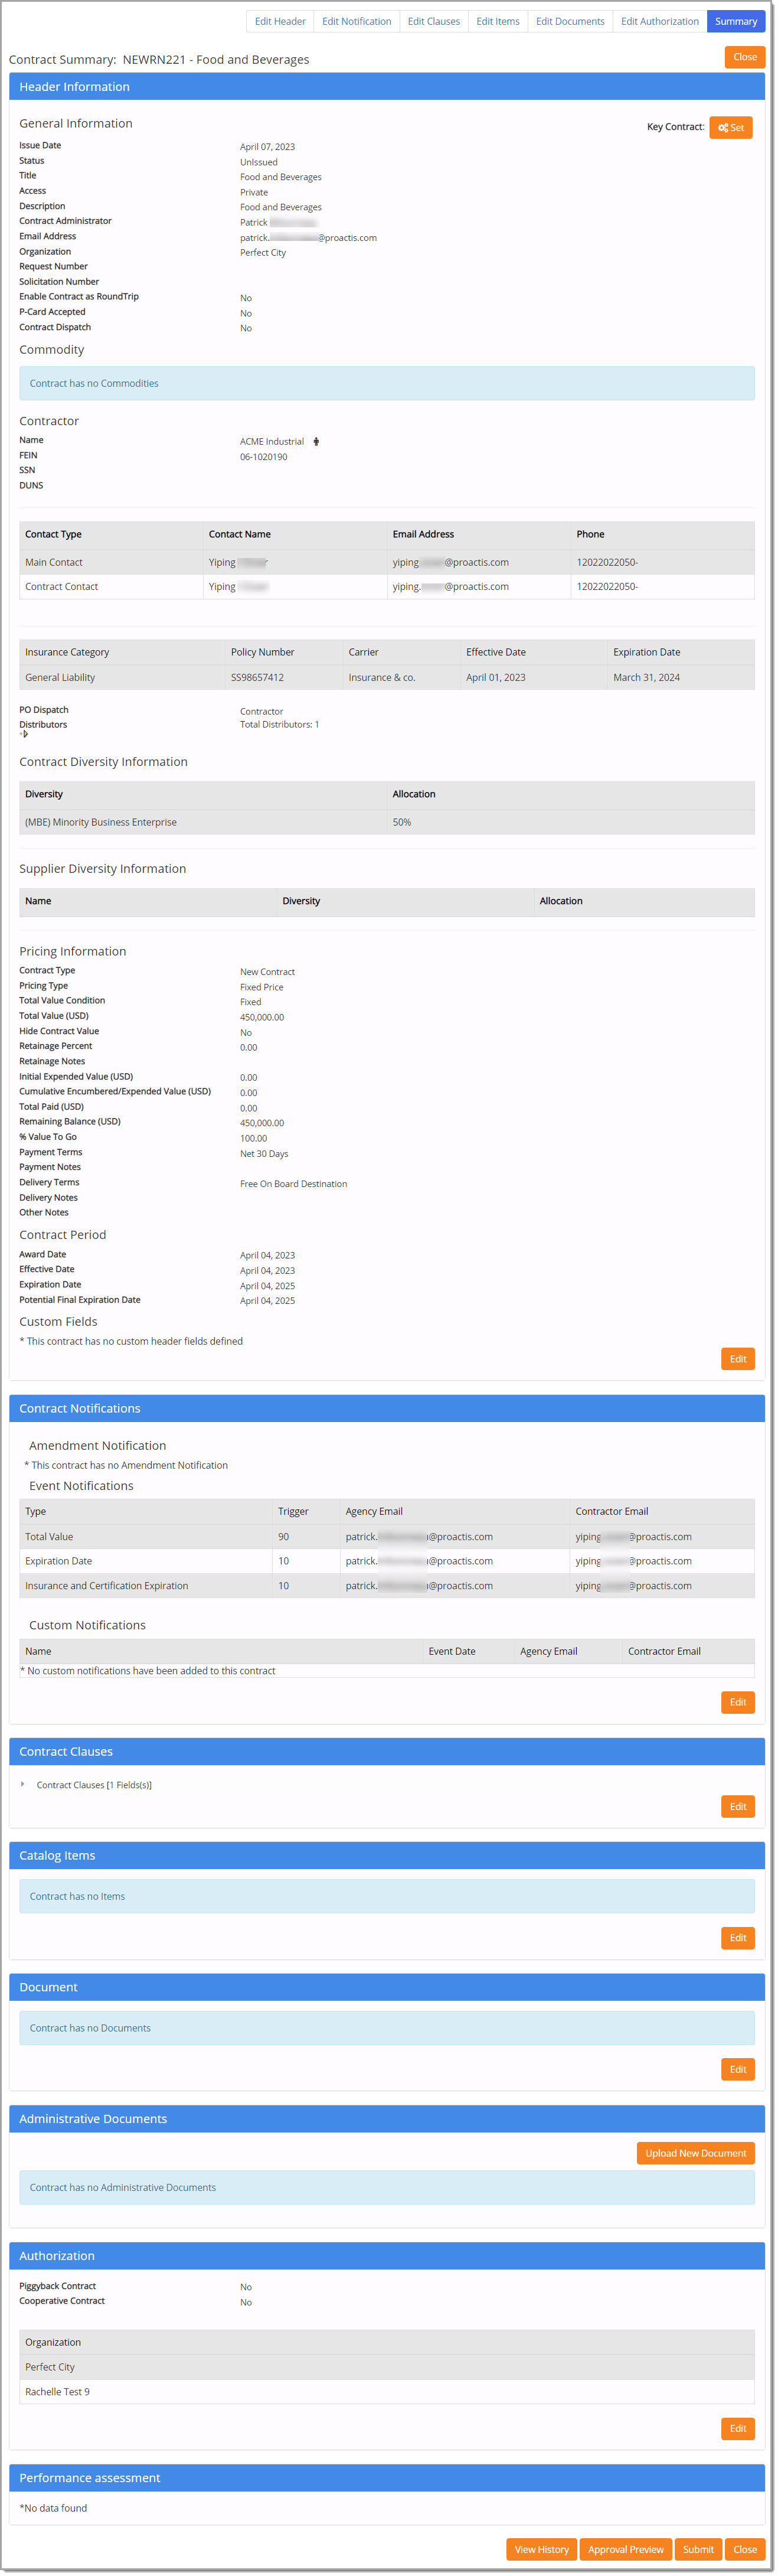Open the Edit Clauses tab
Screen dimensions: 778x2576
point(433,21)
